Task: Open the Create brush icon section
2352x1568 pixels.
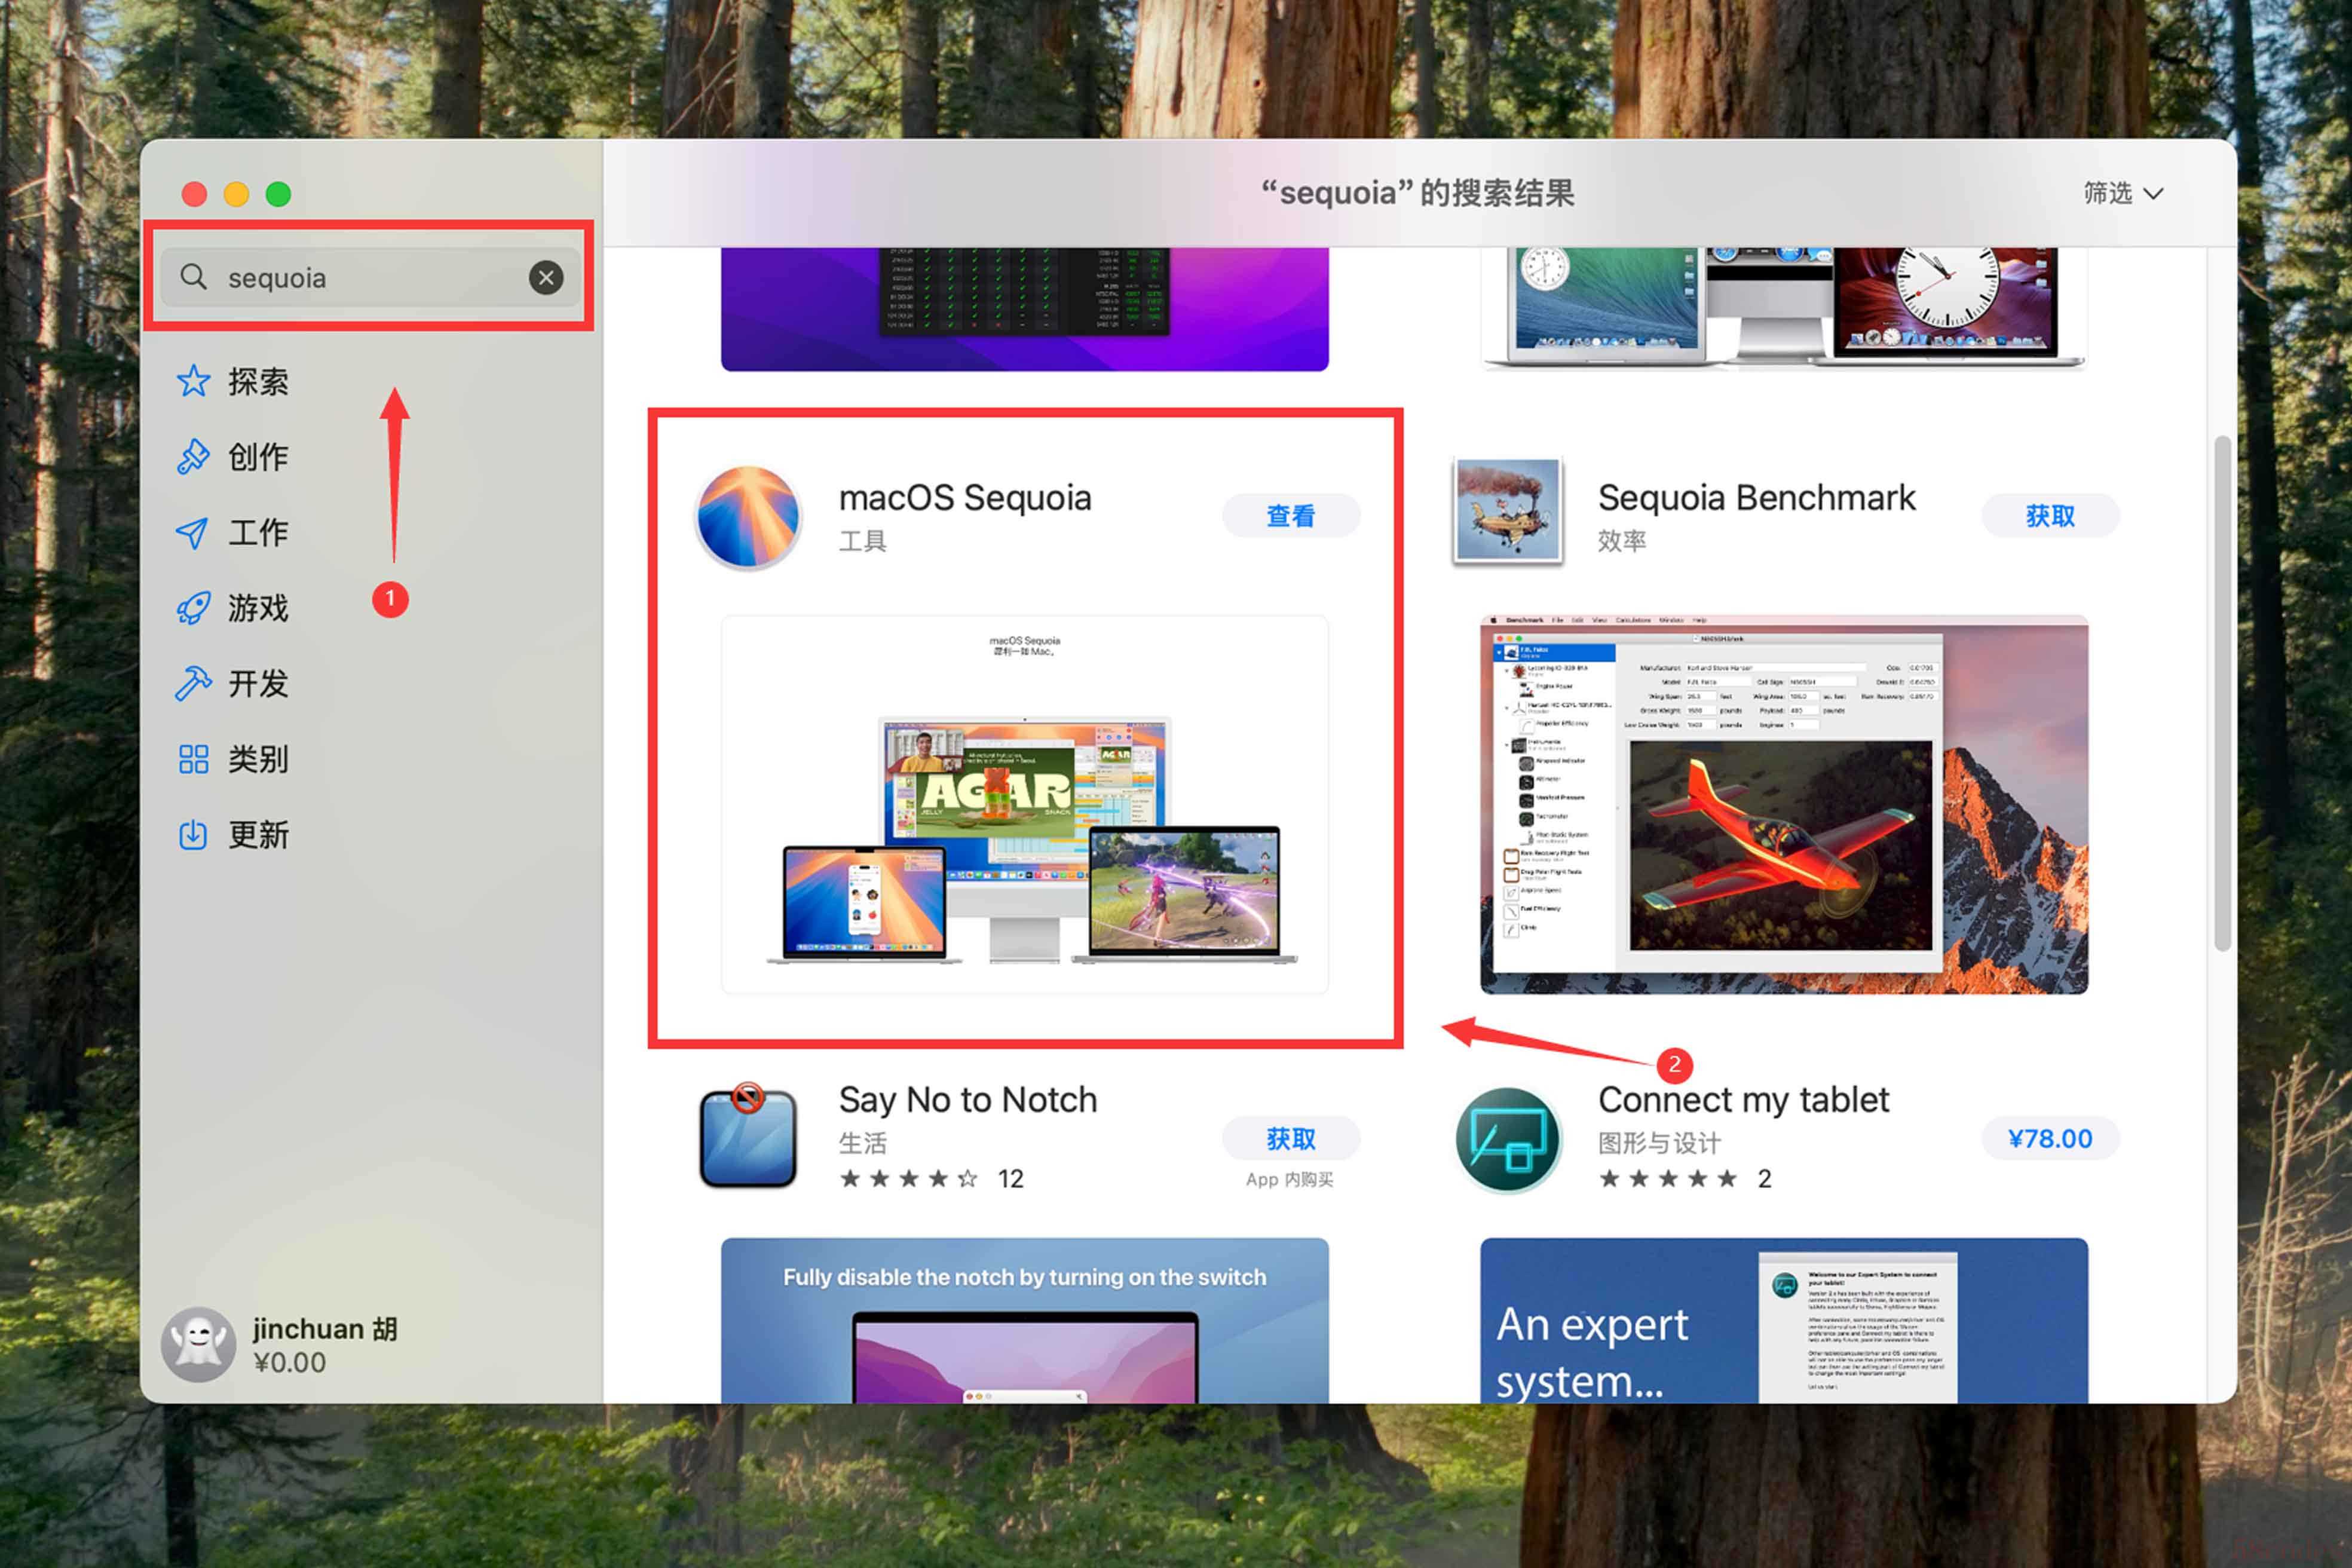Action: click(193, 457)
